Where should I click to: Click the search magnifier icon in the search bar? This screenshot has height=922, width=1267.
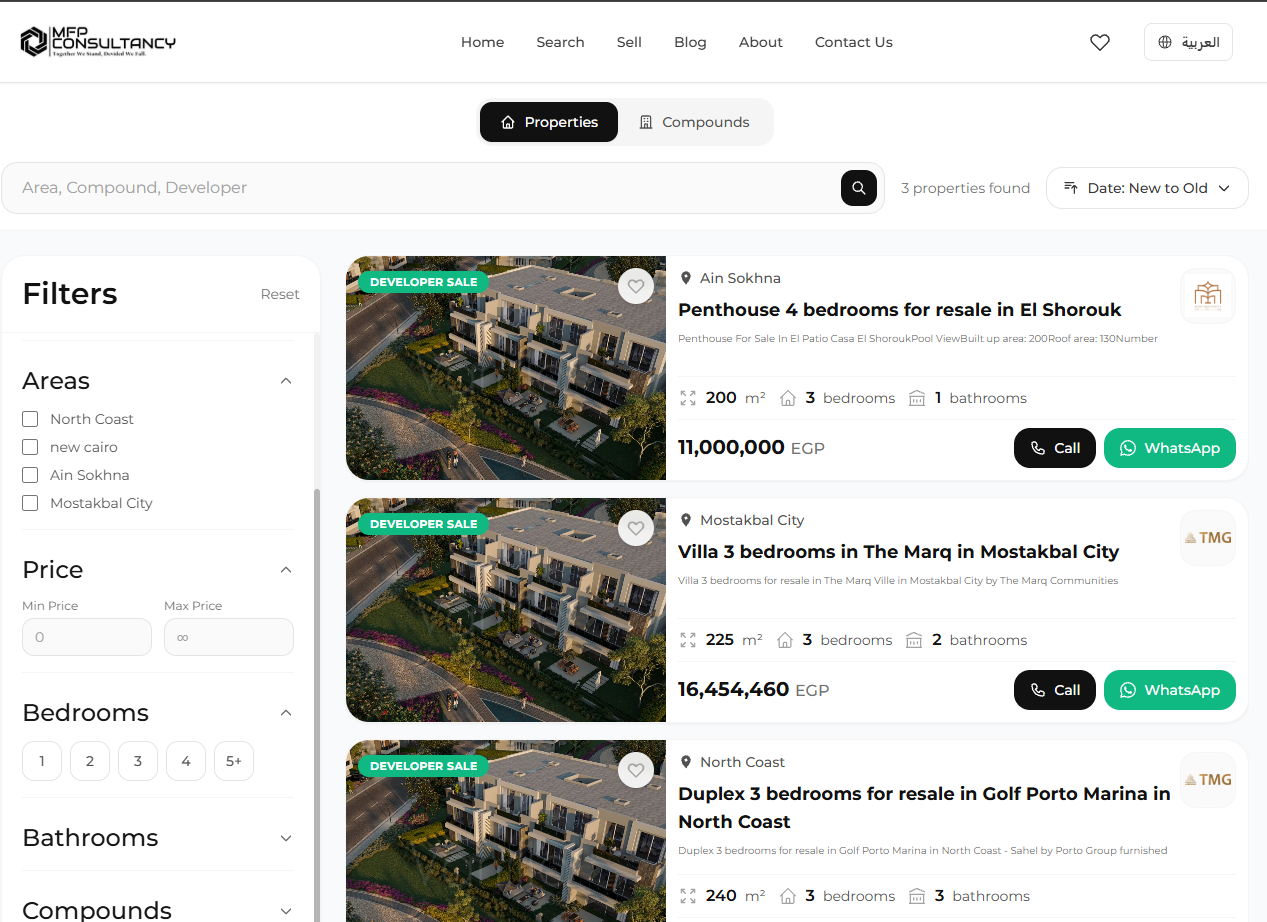point(858,188)
